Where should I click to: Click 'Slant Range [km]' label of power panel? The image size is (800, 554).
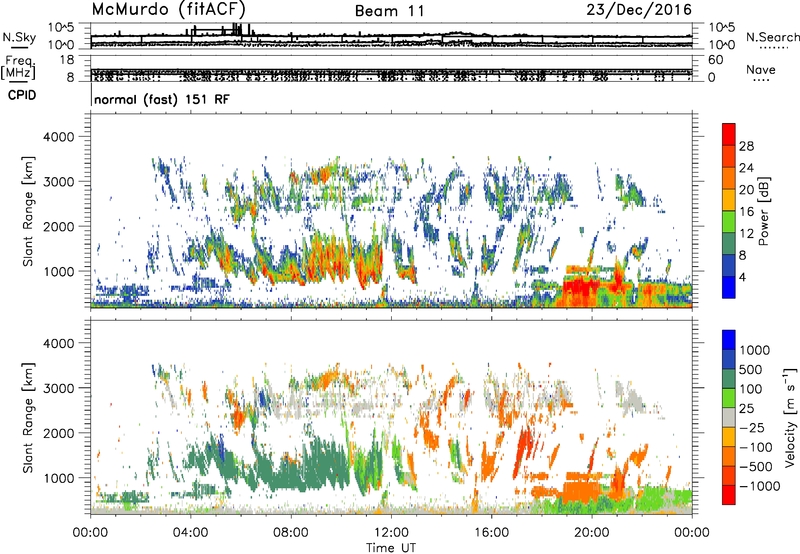28,211
